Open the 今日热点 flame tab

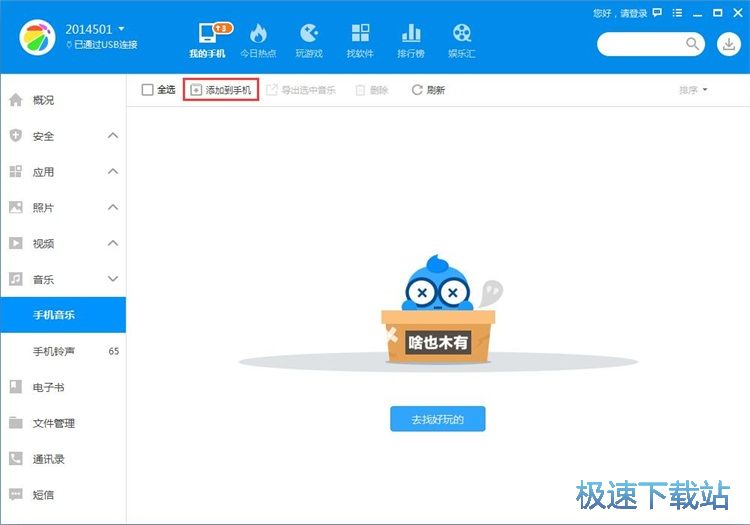(x=258, y=40)
